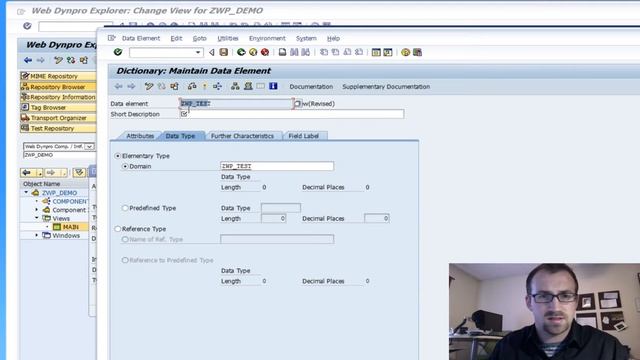The width and height of the screenshot is (640, 360).
Task: Switch to the Attributes tab
Action: click(140, 136)
